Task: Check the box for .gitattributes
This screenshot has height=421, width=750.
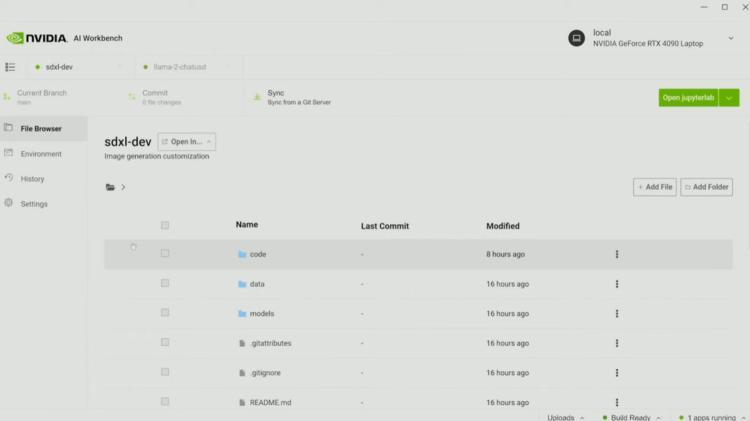Action: (x=165, y=342)
